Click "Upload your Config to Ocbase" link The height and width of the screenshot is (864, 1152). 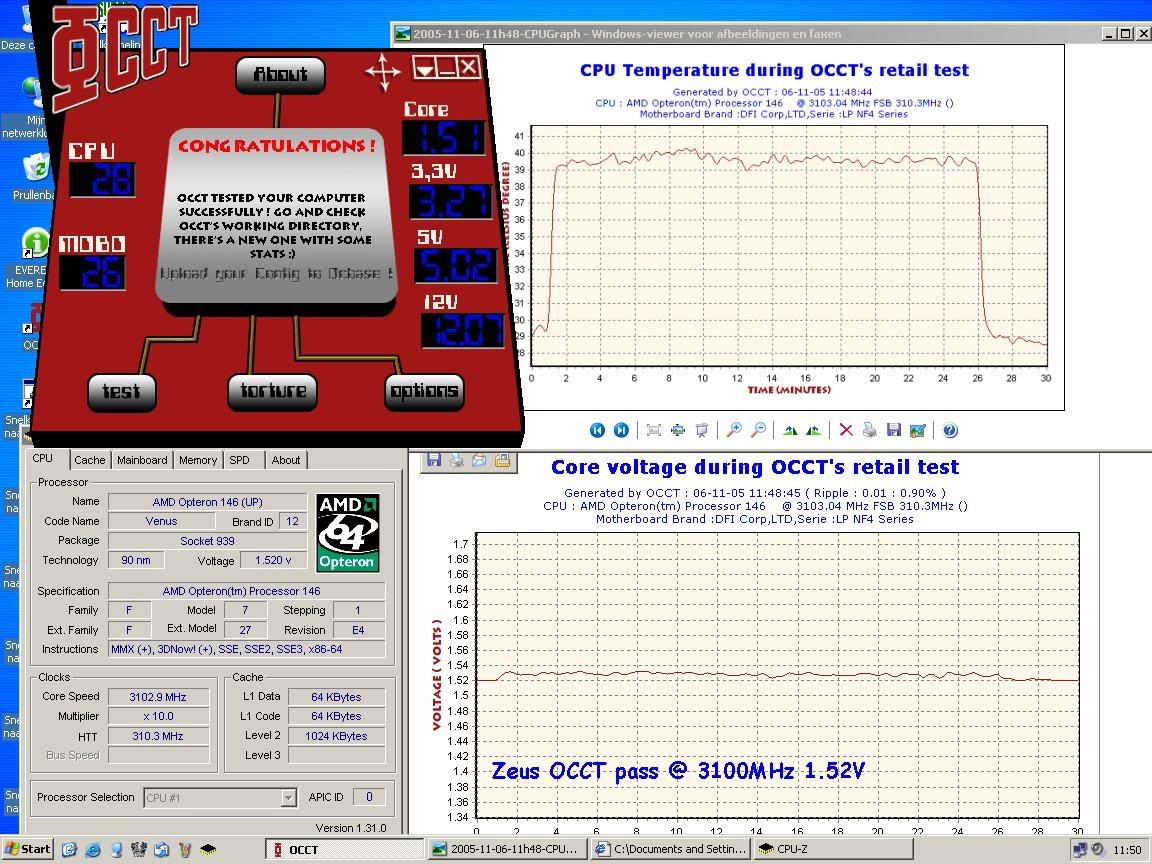[276, 274]
